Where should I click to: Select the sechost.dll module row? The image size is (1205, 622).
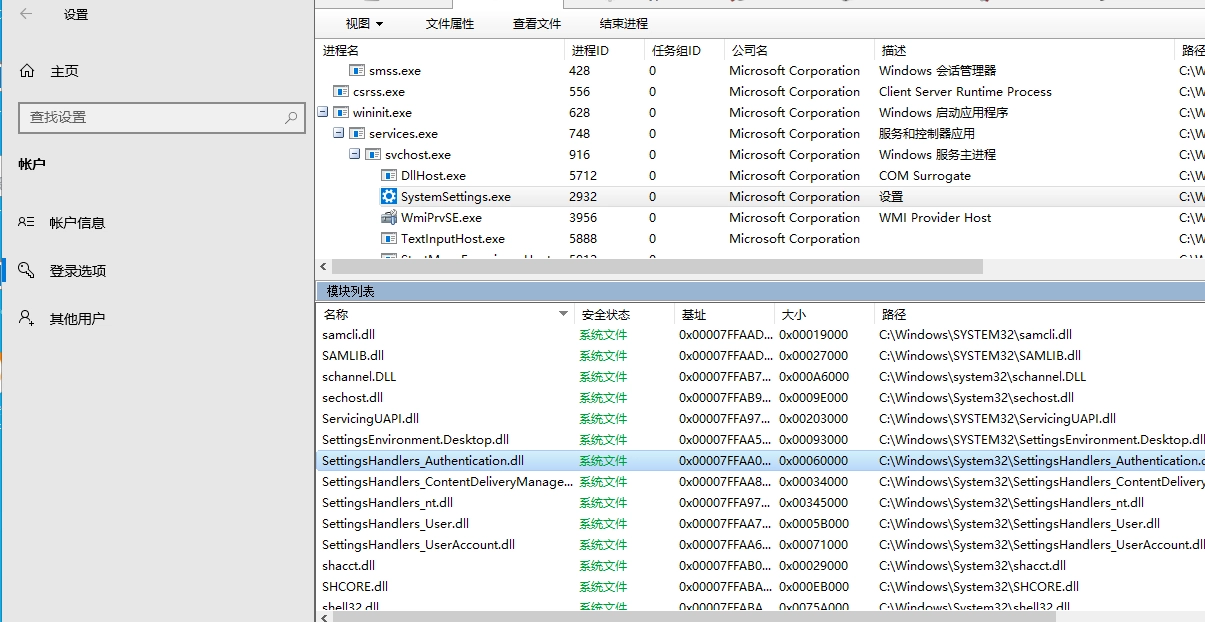[x=760, y=398]
